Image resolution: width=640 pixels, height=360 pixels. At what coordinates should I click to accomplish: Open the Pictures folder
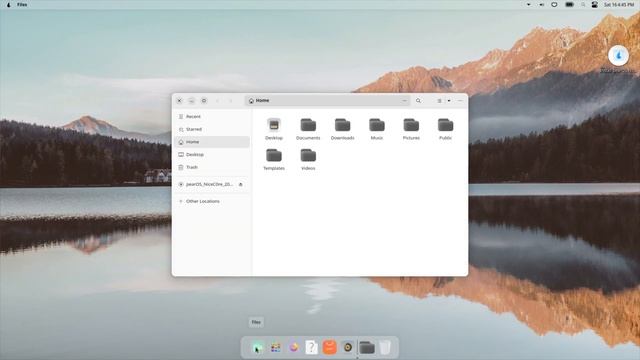411,129
